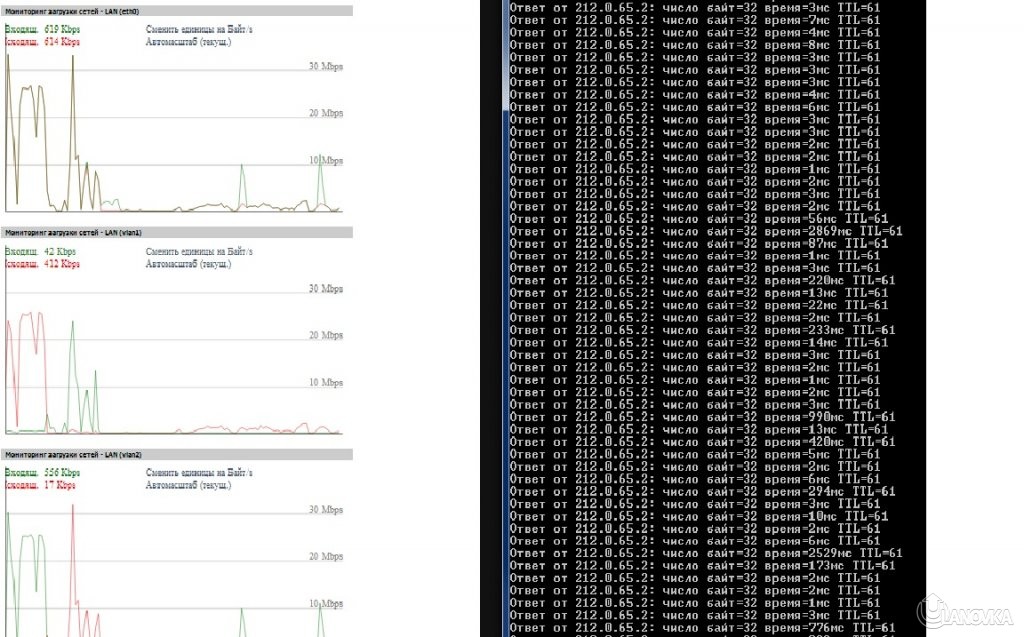
Task: Click autoscale link in vlan1 panel
Action: click(x=189, y=264)
